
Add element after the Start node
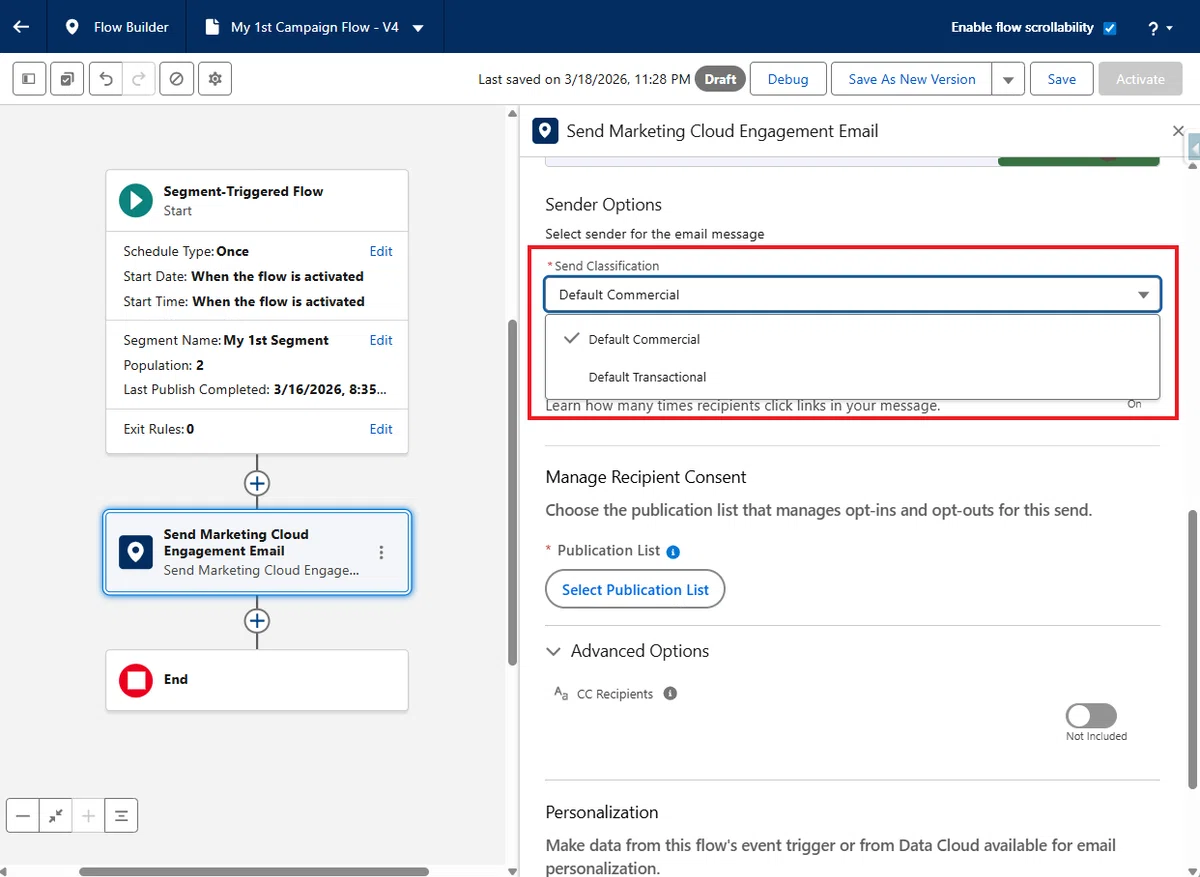257,483
